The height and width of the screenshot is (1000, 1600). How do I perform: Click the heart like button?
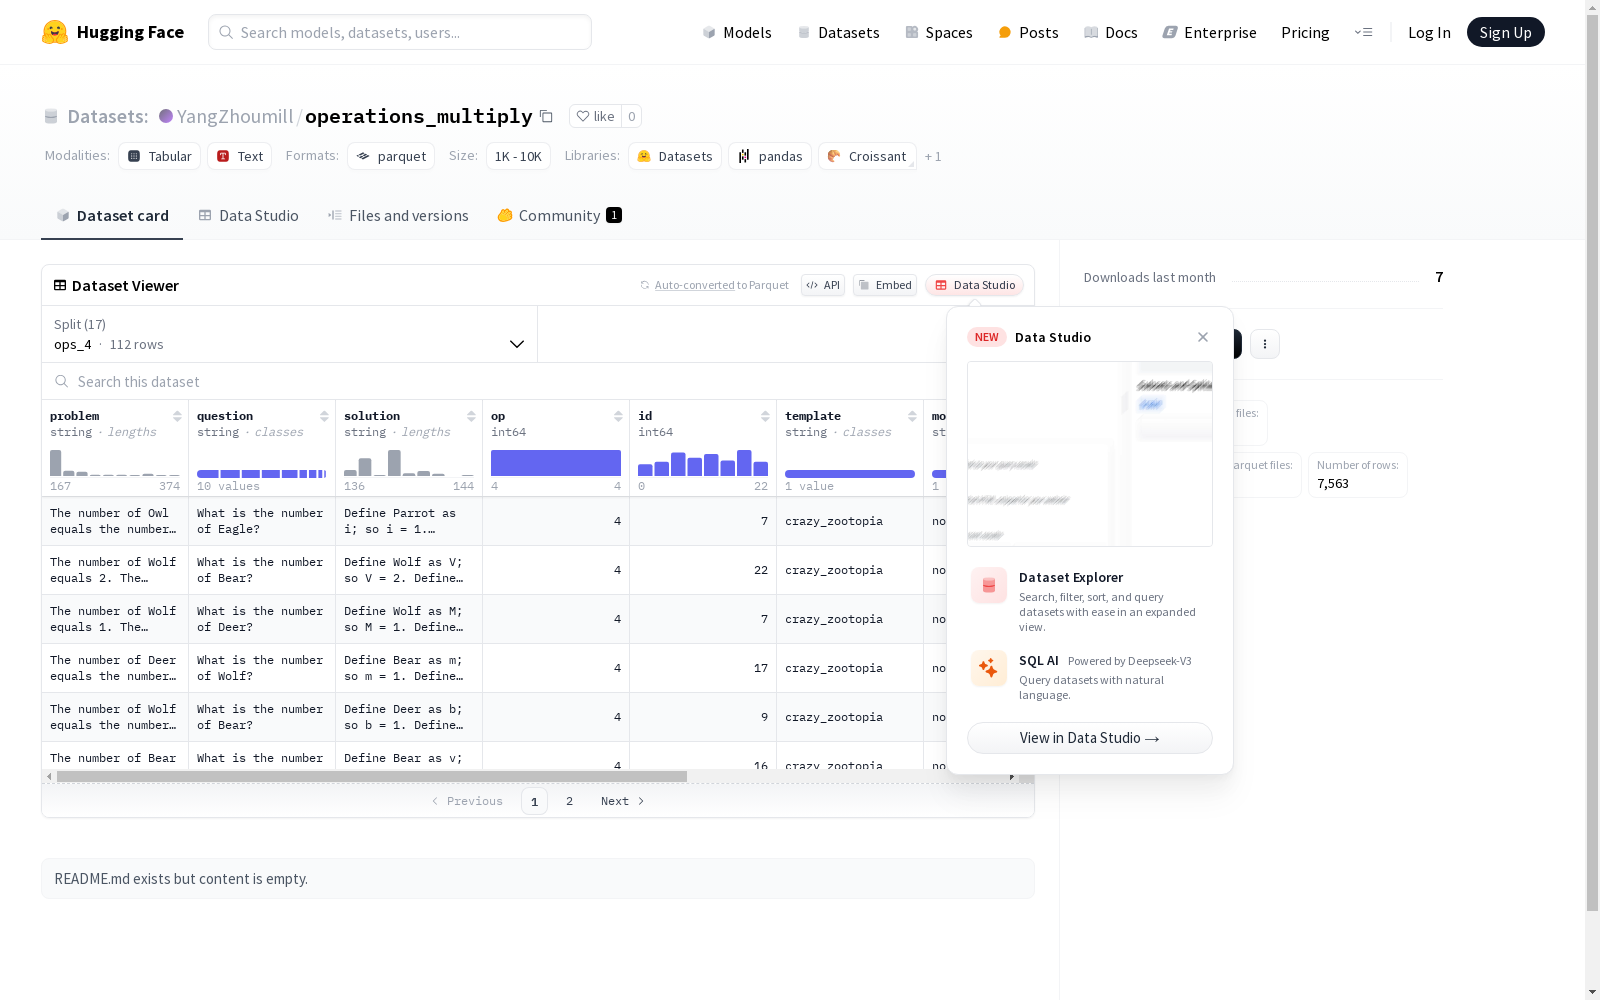pos(596,116)
